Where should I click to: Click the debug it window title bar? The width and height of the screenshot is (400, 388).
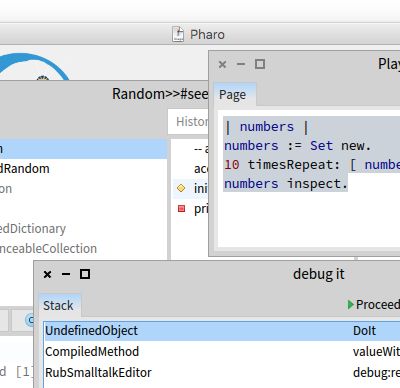pyautogui.click(x=319, y=274)
